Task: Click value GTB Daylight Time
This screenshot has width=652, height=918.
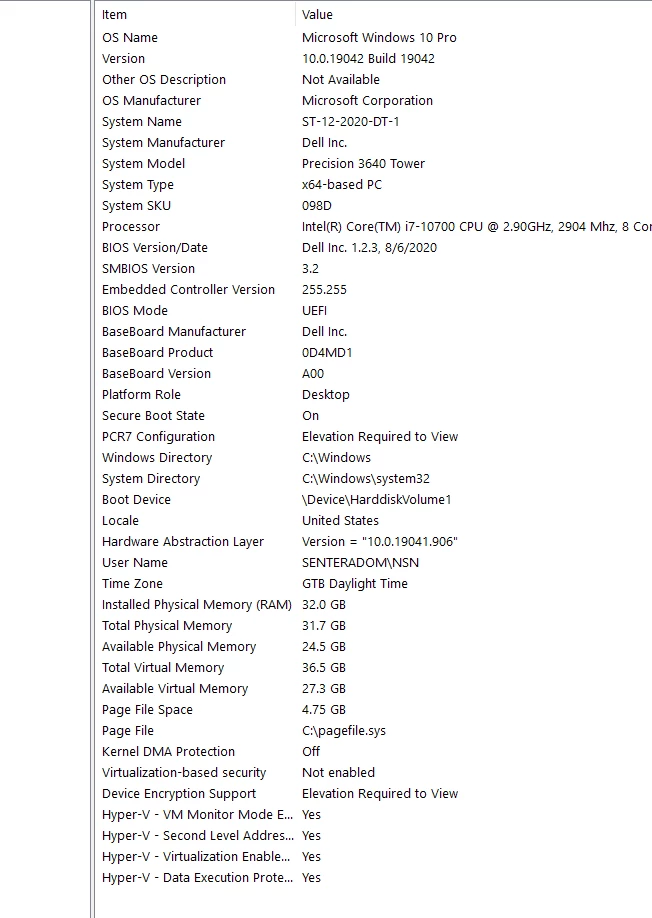Action: click(x=355, y=584)
